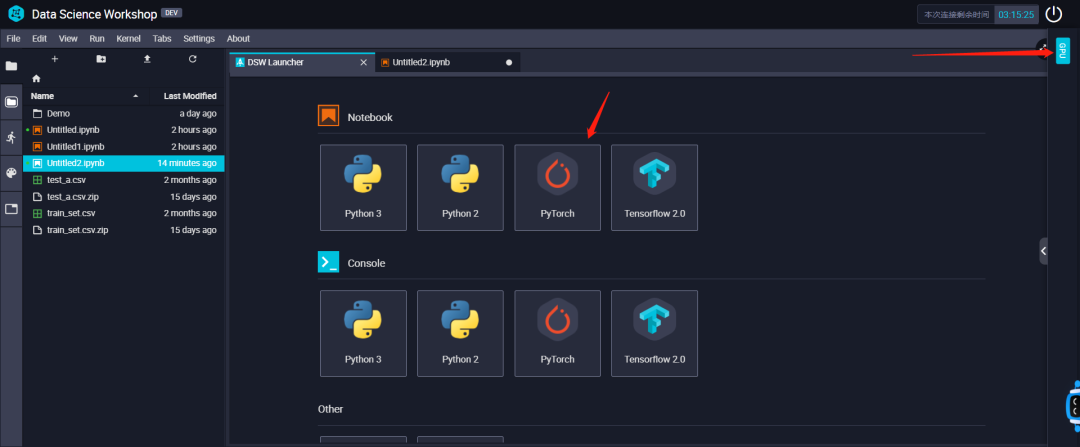
Task: Open a Tensorflow 2.0 console
Action: pyautogui.click(x=654, y=333)
